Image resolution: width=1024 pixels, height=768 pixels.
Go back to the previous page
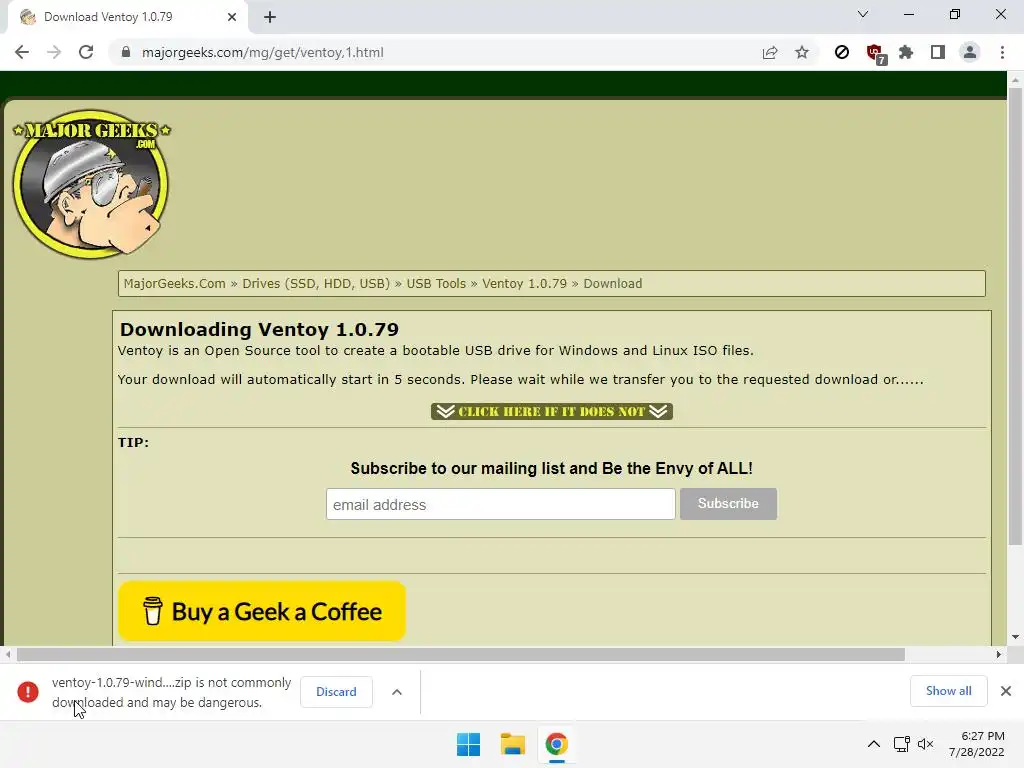(22, 52)
